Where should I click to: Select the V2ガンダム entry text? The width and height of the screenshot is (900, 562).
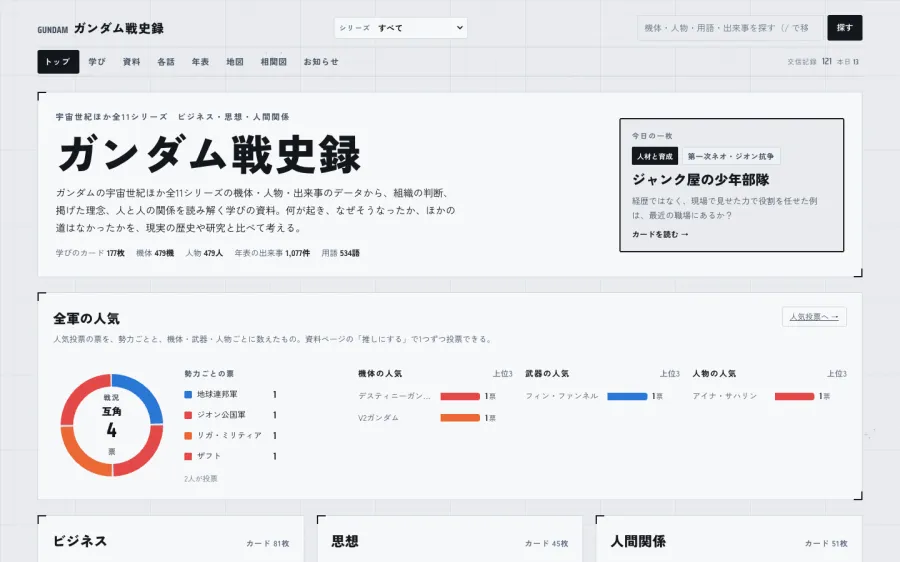tap(378, 418)
